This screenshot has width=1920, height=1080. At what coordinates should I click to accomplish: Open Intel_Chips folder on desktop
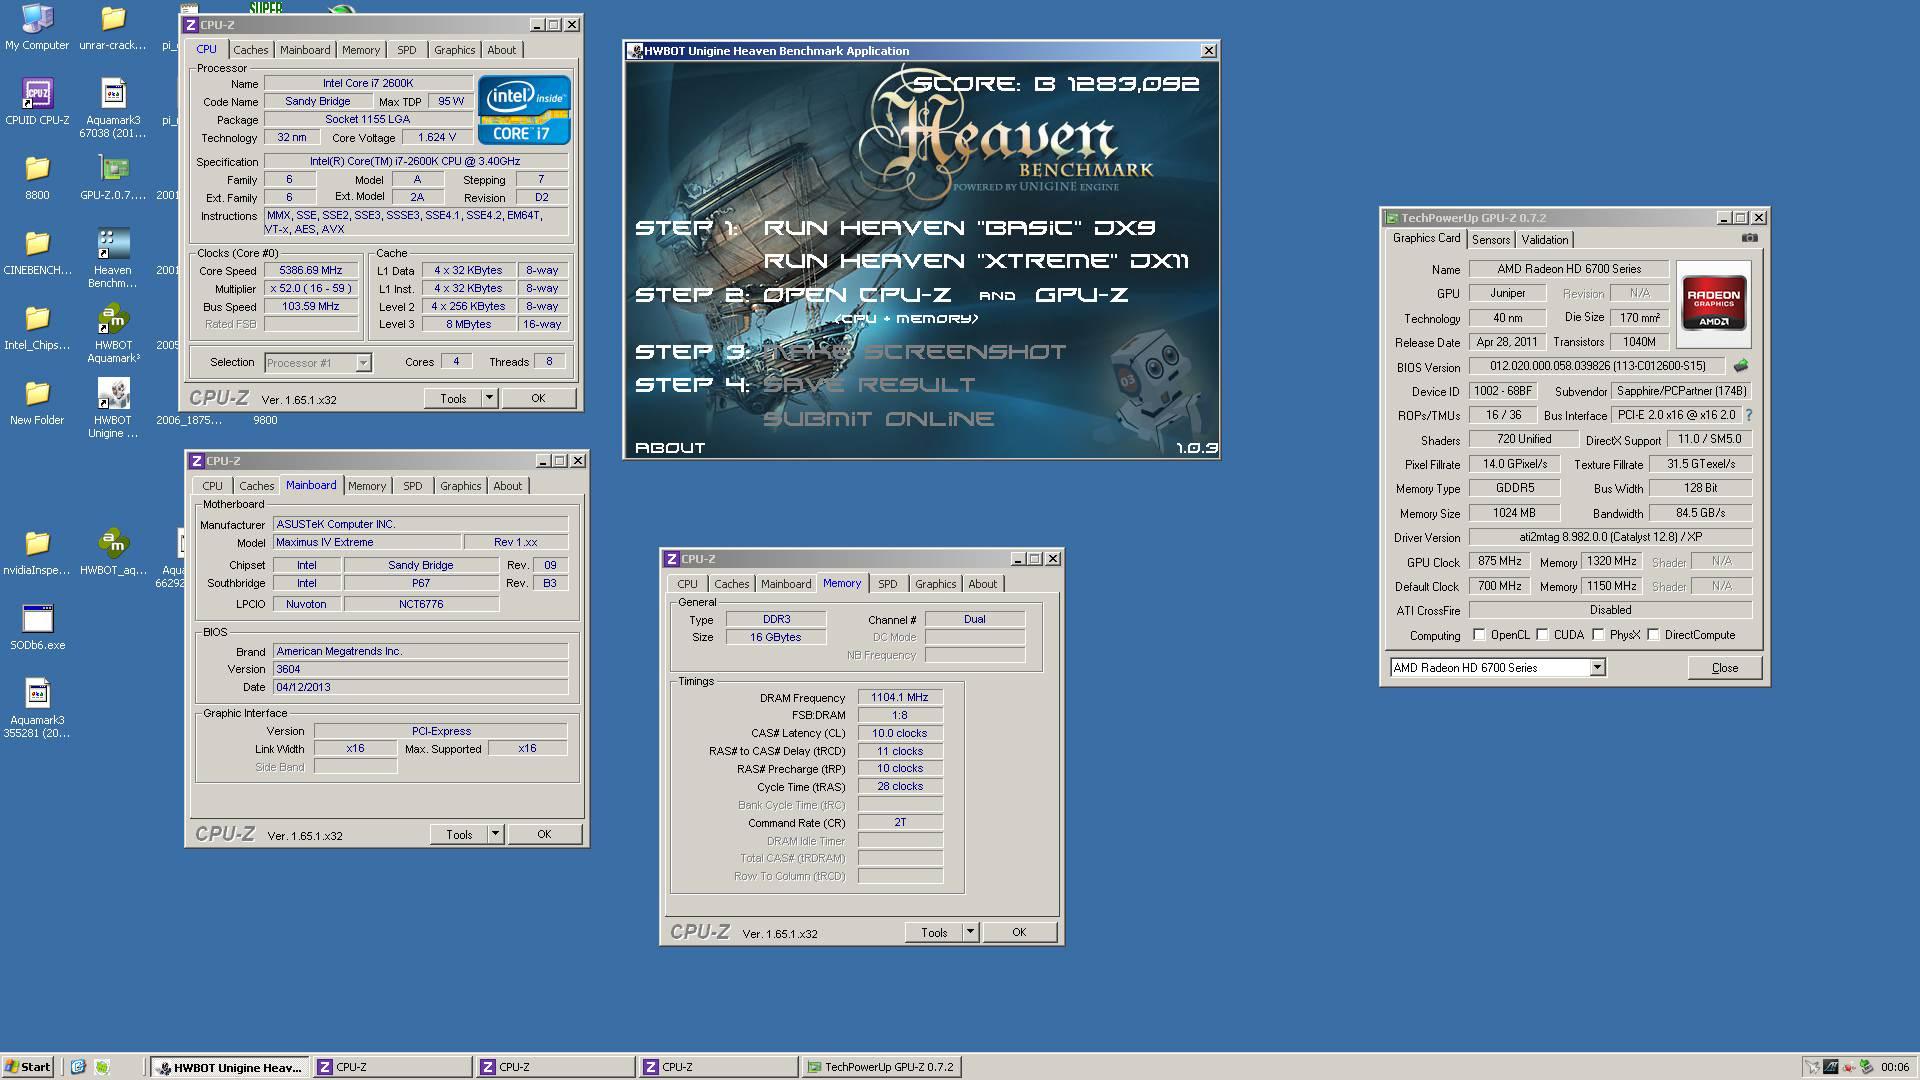pos(37,328)
